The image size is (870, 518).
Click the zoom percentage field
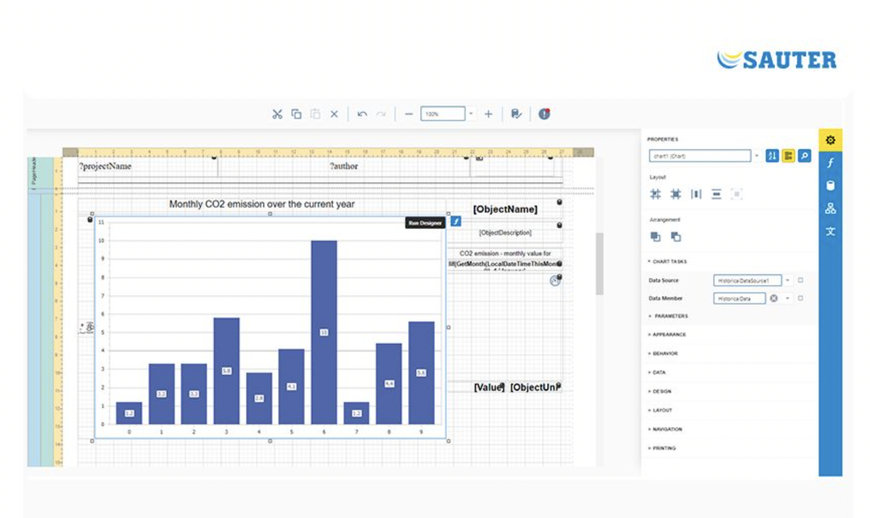point(443,114)
